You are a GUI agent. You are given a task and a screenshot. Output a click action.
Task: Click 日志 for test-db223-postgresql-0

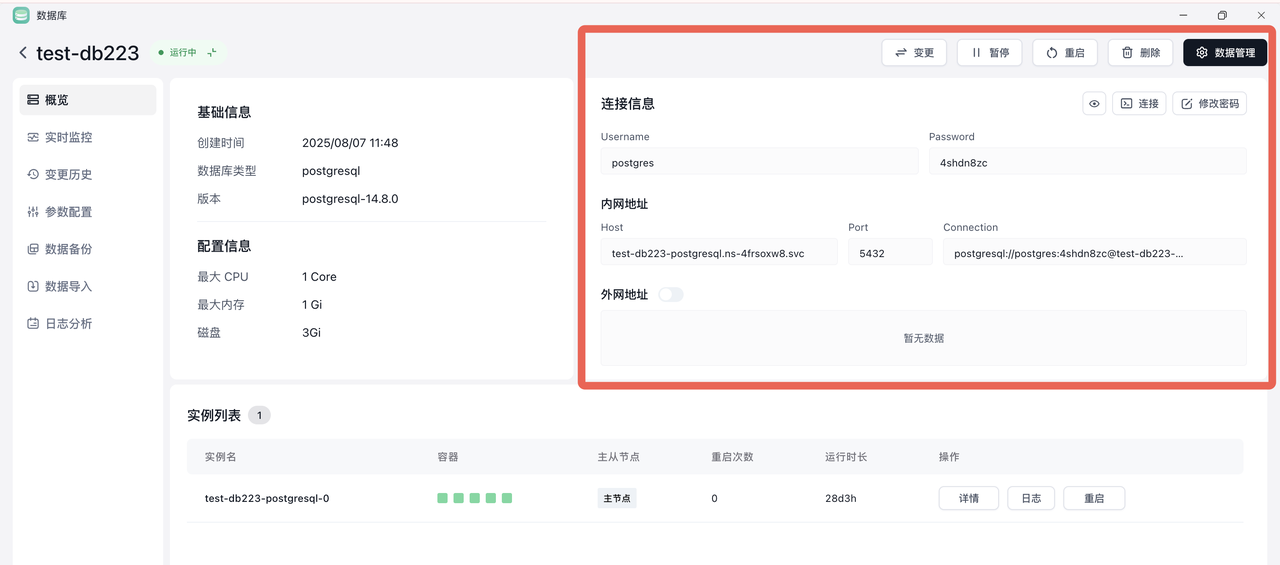pos(1031,498)
